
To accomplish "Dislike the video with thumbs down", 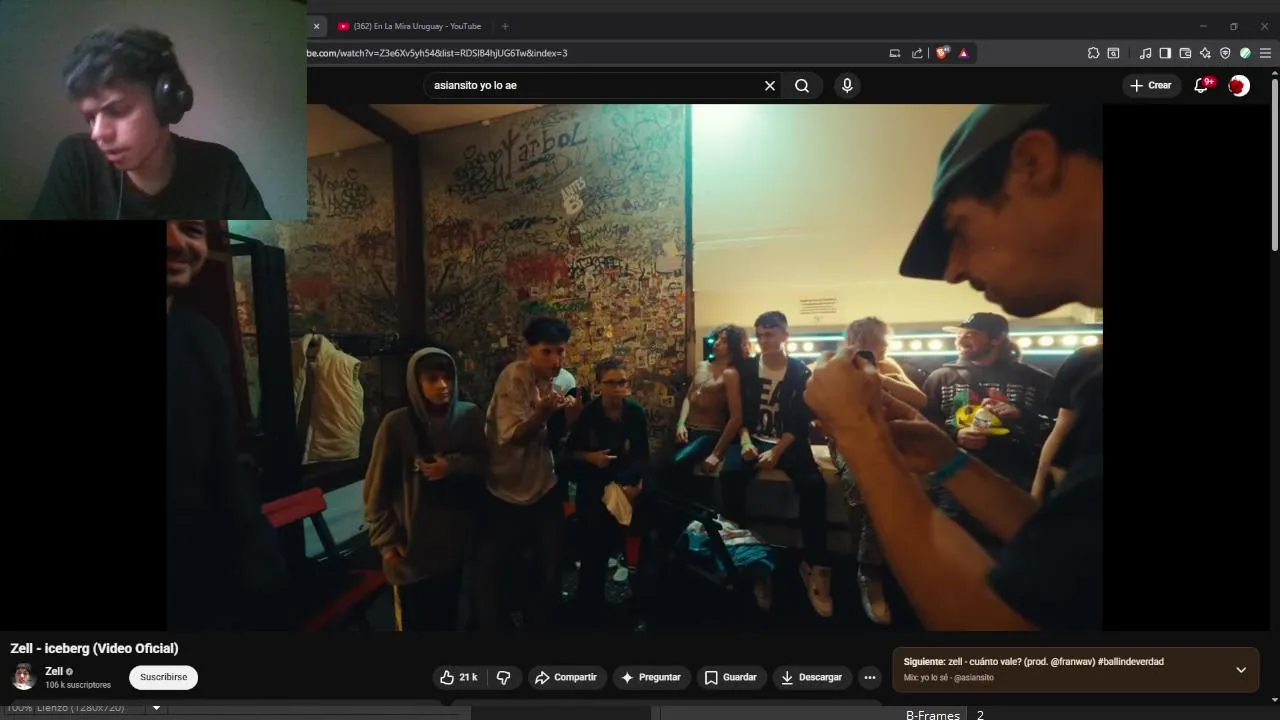I will coord(504,678).
